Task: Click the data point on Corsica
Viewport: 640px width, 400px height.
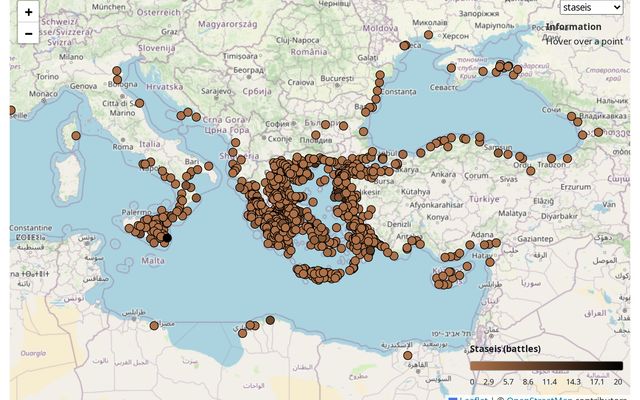Action: [x=76, y=135]
